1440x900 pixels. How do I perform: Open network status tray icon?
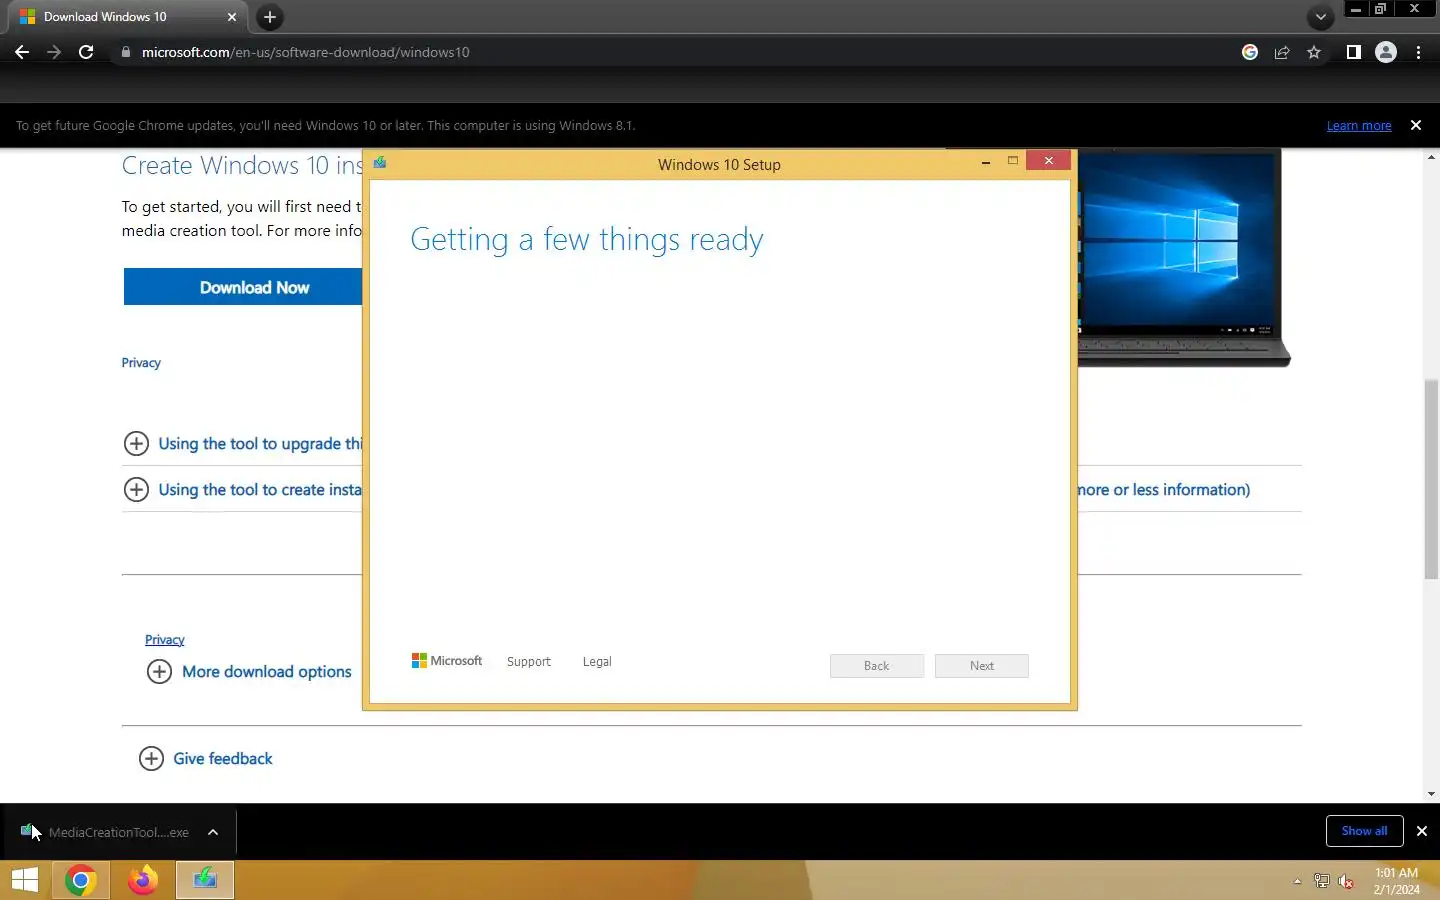point(1322,881)
